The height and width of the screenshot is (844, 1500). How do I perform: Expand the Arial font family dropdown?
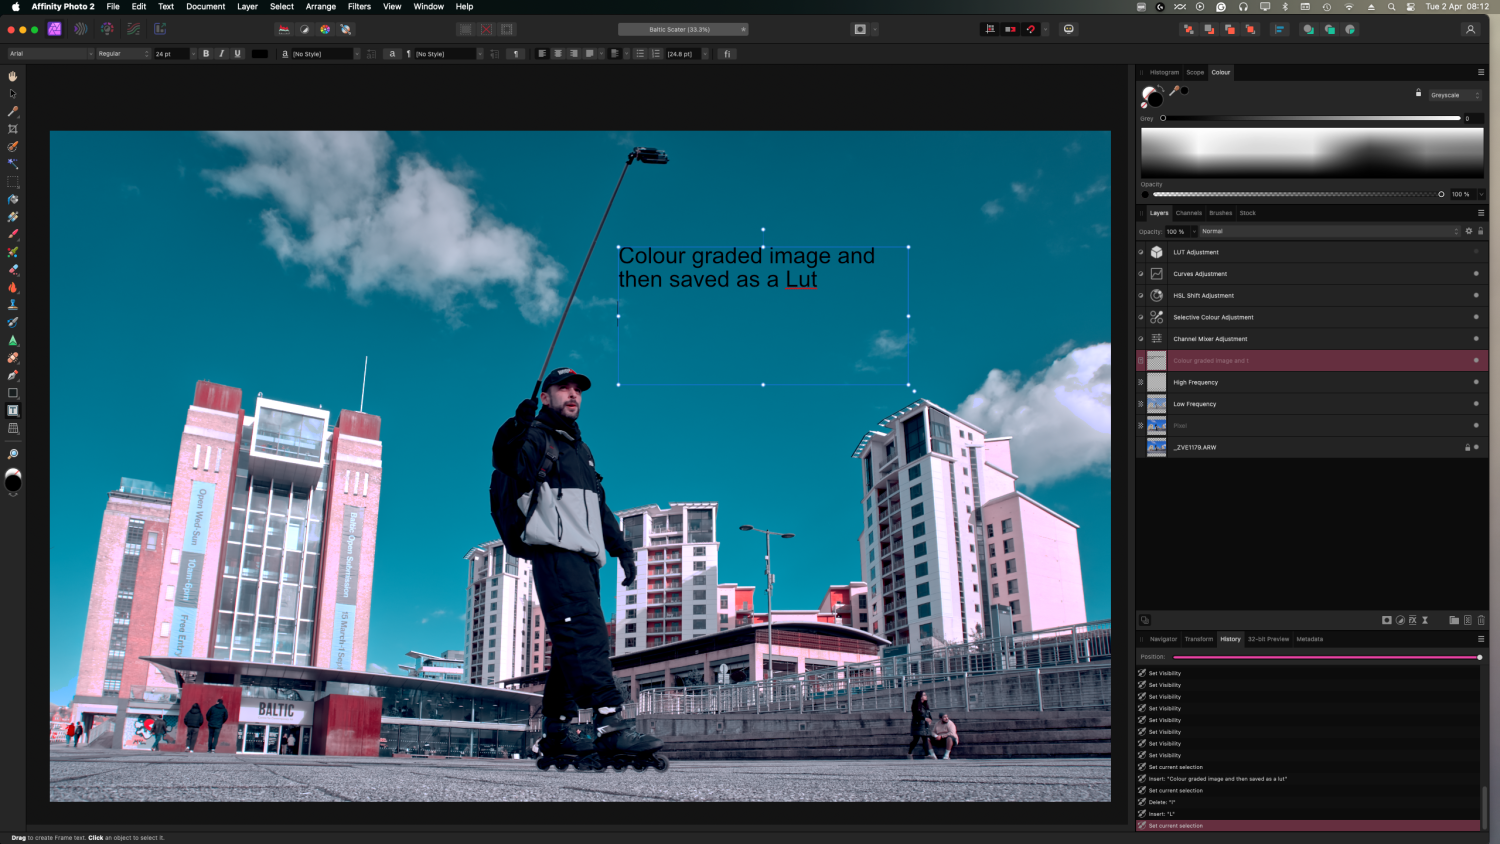point(50,54)
